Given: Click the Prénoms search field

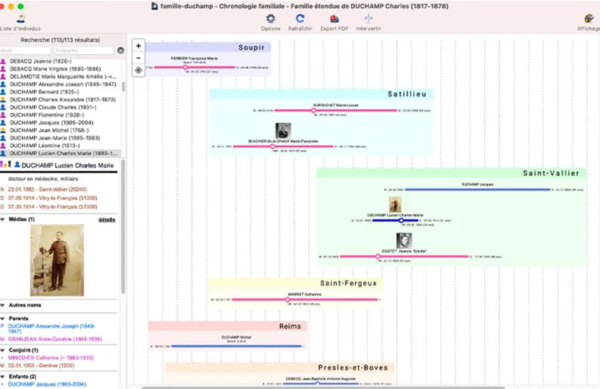Looking at the screenshot, I should (84, 50).
